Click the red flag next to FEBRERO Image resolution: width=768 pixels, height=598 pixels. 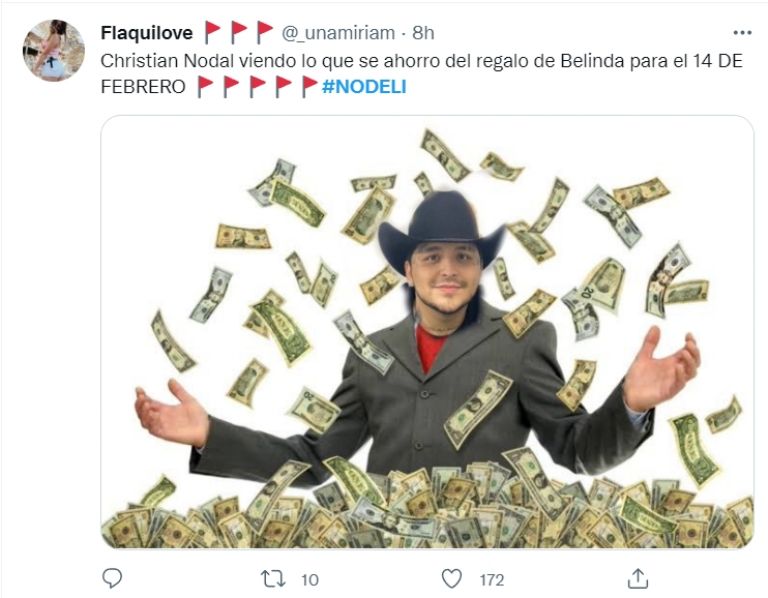(205, 87)
